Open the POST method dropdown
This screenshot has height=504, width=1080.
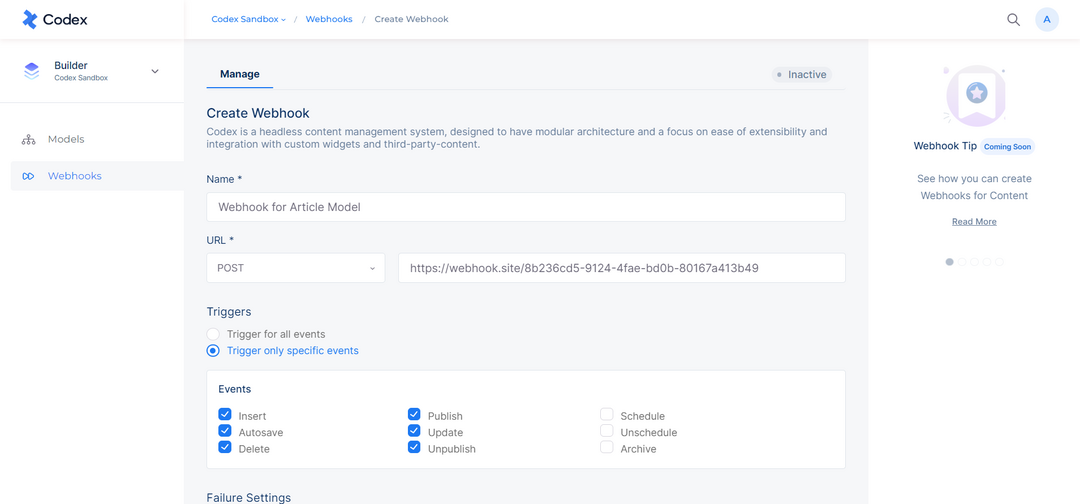(x=295, y=268)
